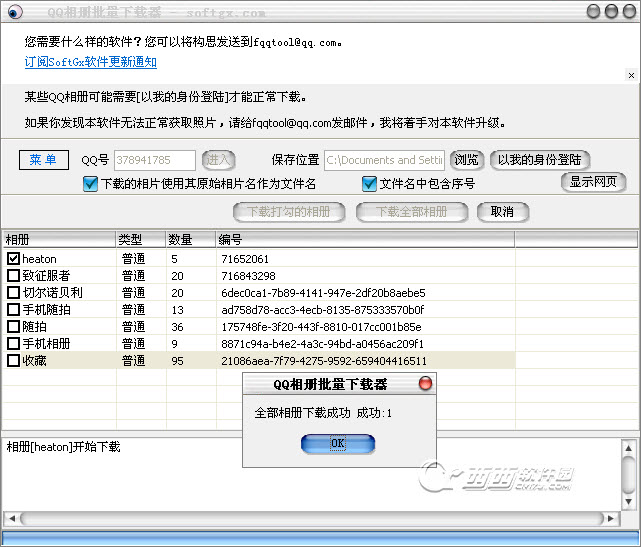This screenshot has width=641, height=547.
Task: Close the download success dialog via red button
Action: 425,383
